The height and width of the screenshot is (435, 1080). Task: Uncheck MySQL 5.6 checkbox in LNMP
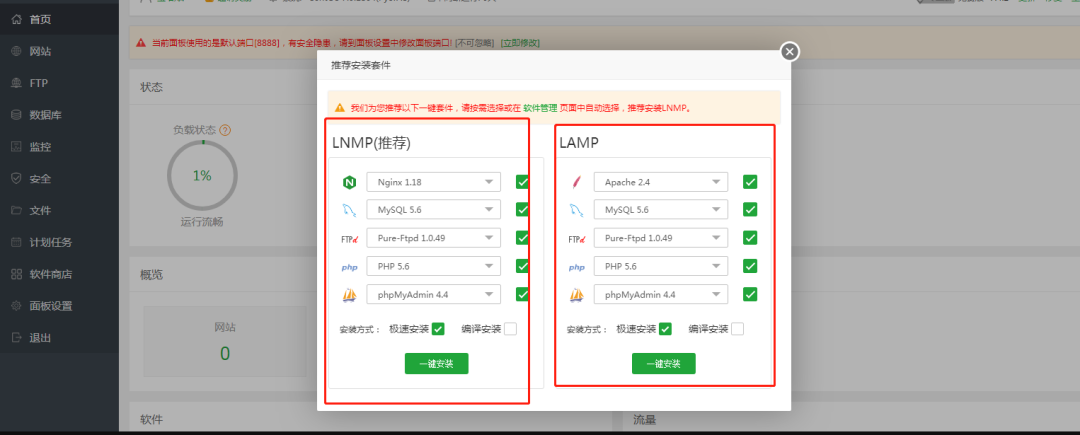point(522,209)
